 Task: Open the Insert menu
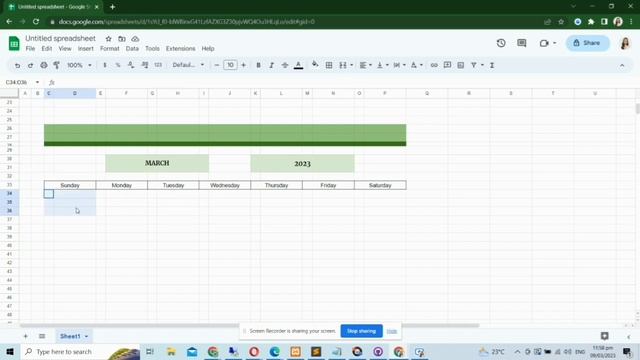tap(86, 49)
